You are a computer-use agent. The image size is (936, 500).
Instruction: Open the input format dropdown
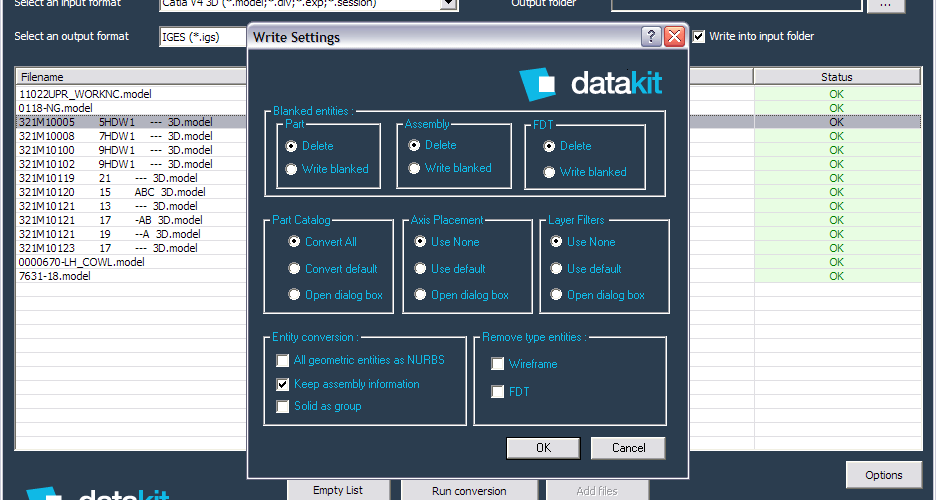click(449, 4)
